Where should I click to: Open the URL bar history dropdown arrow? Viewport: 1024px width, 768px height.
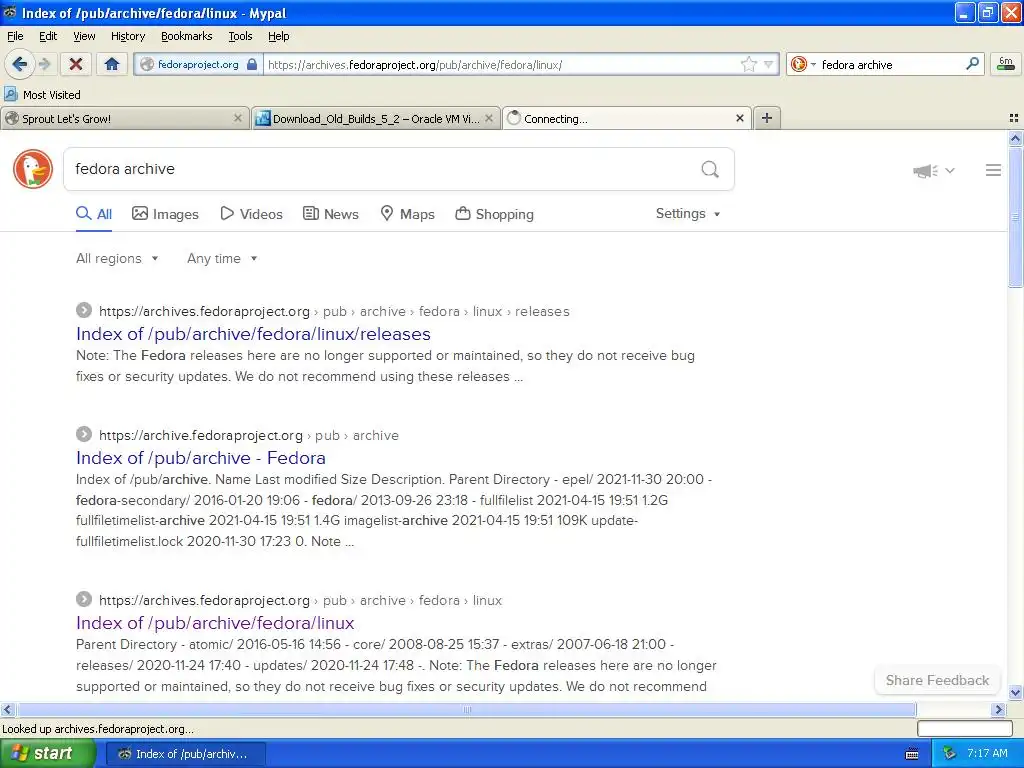(769, 65)
